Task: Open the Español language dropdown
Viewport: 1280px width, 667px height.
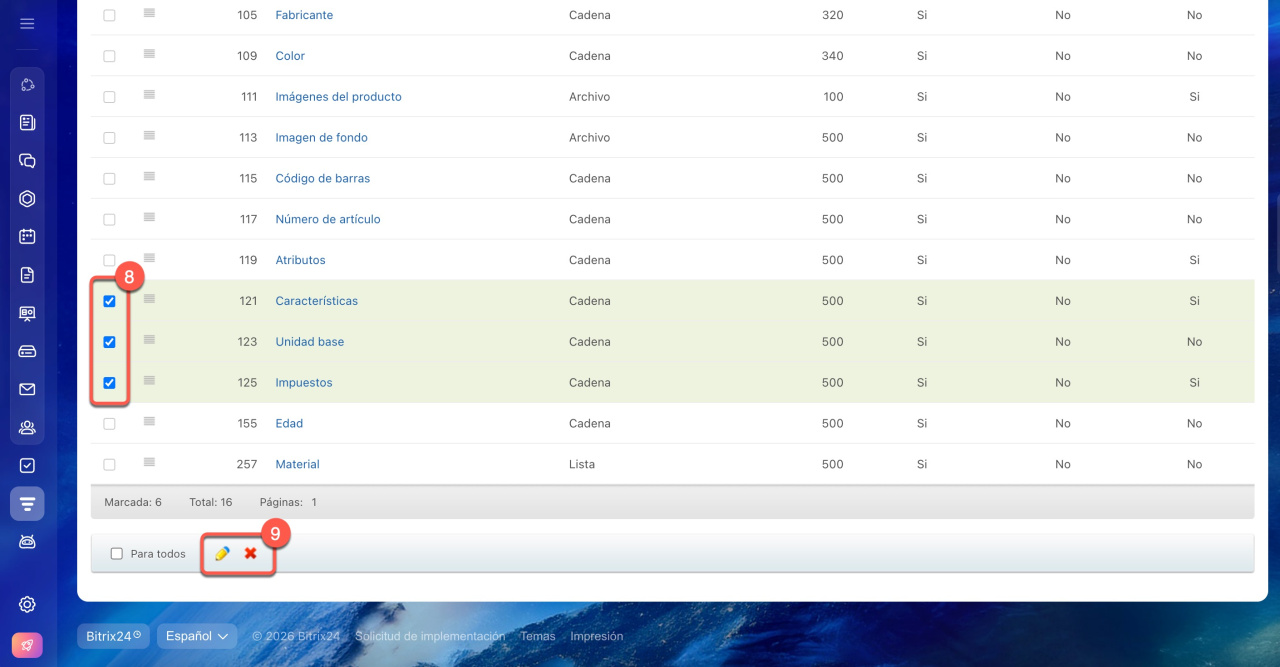Action: coord(197,636)
